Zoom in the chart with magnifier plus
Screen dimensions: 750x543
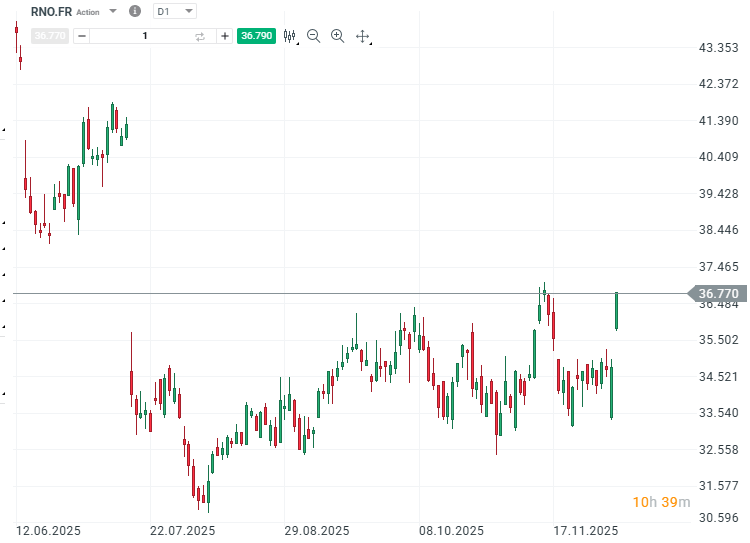337,36
